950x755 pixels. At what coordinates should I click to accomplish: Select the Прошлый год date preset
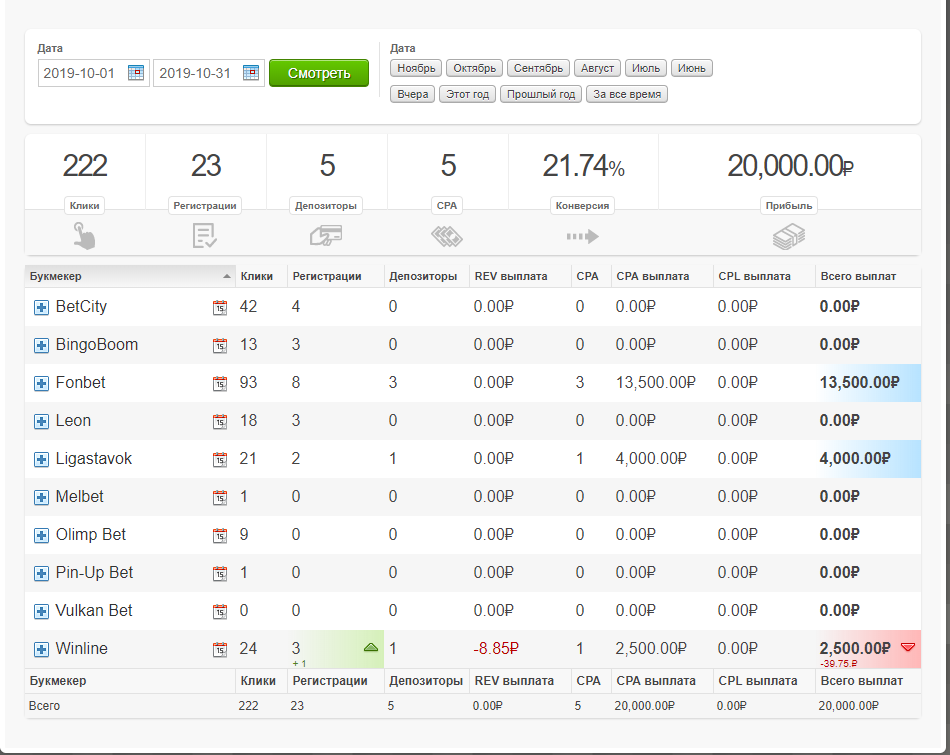[541, 94]
